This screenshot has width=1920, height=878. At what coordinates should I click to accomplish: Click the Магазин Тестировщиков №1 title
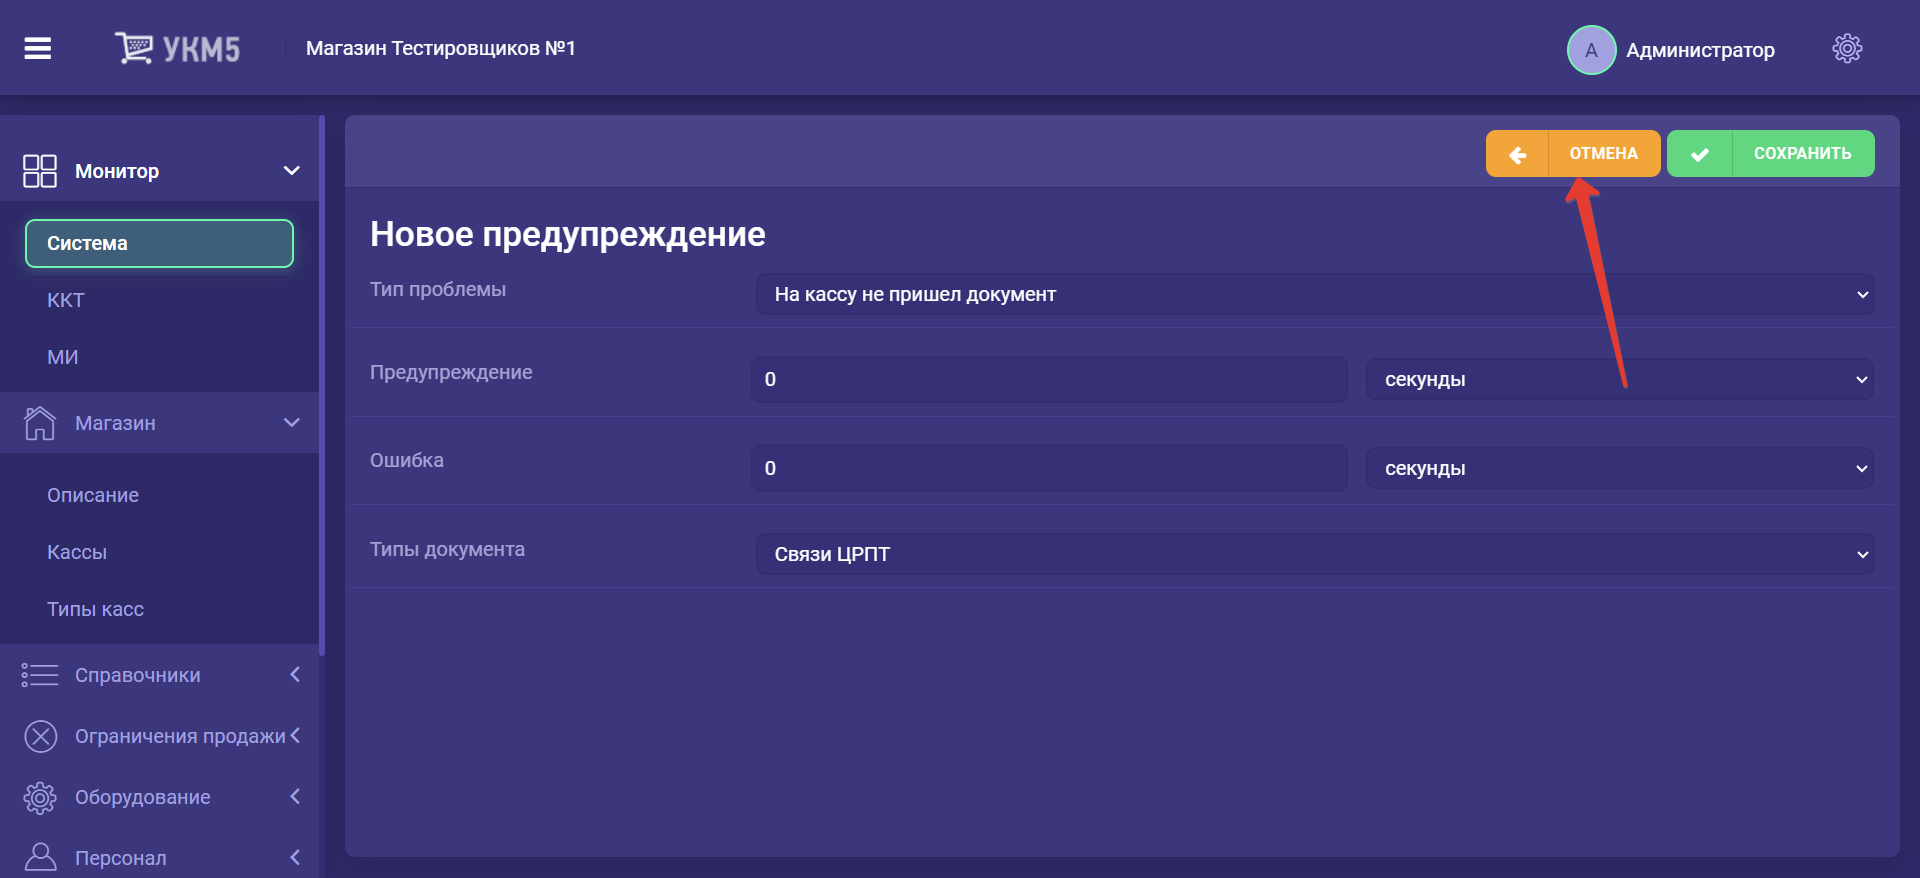[x=441, y=48]
